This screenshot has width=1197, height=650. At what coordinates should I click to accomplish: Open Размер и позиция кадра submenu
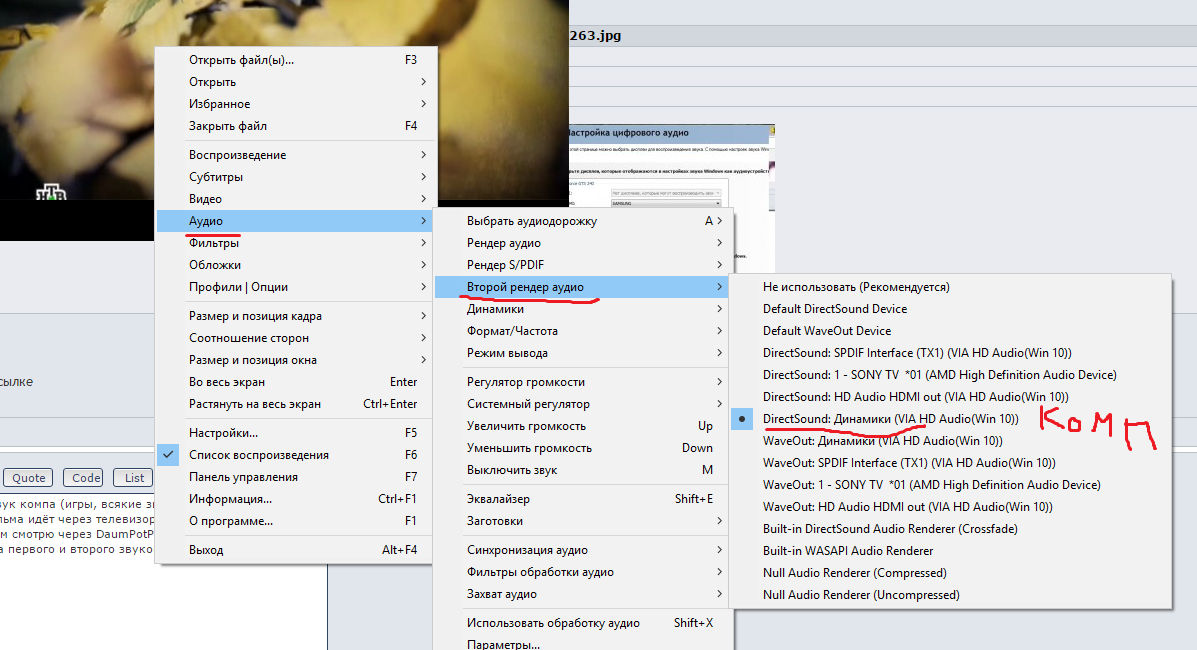(295, 316)
